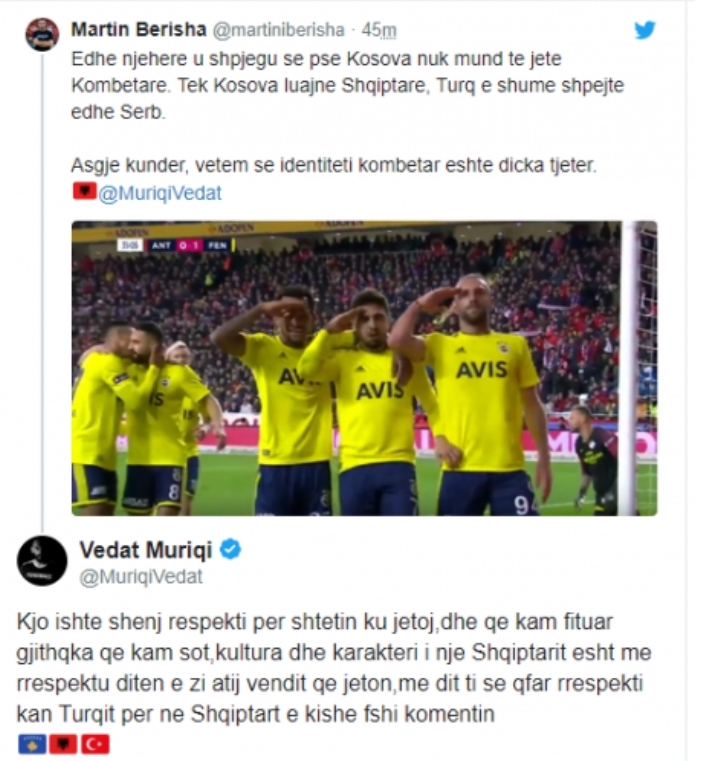Click the Kosovo flag emoji below the reply

(32, 744)
